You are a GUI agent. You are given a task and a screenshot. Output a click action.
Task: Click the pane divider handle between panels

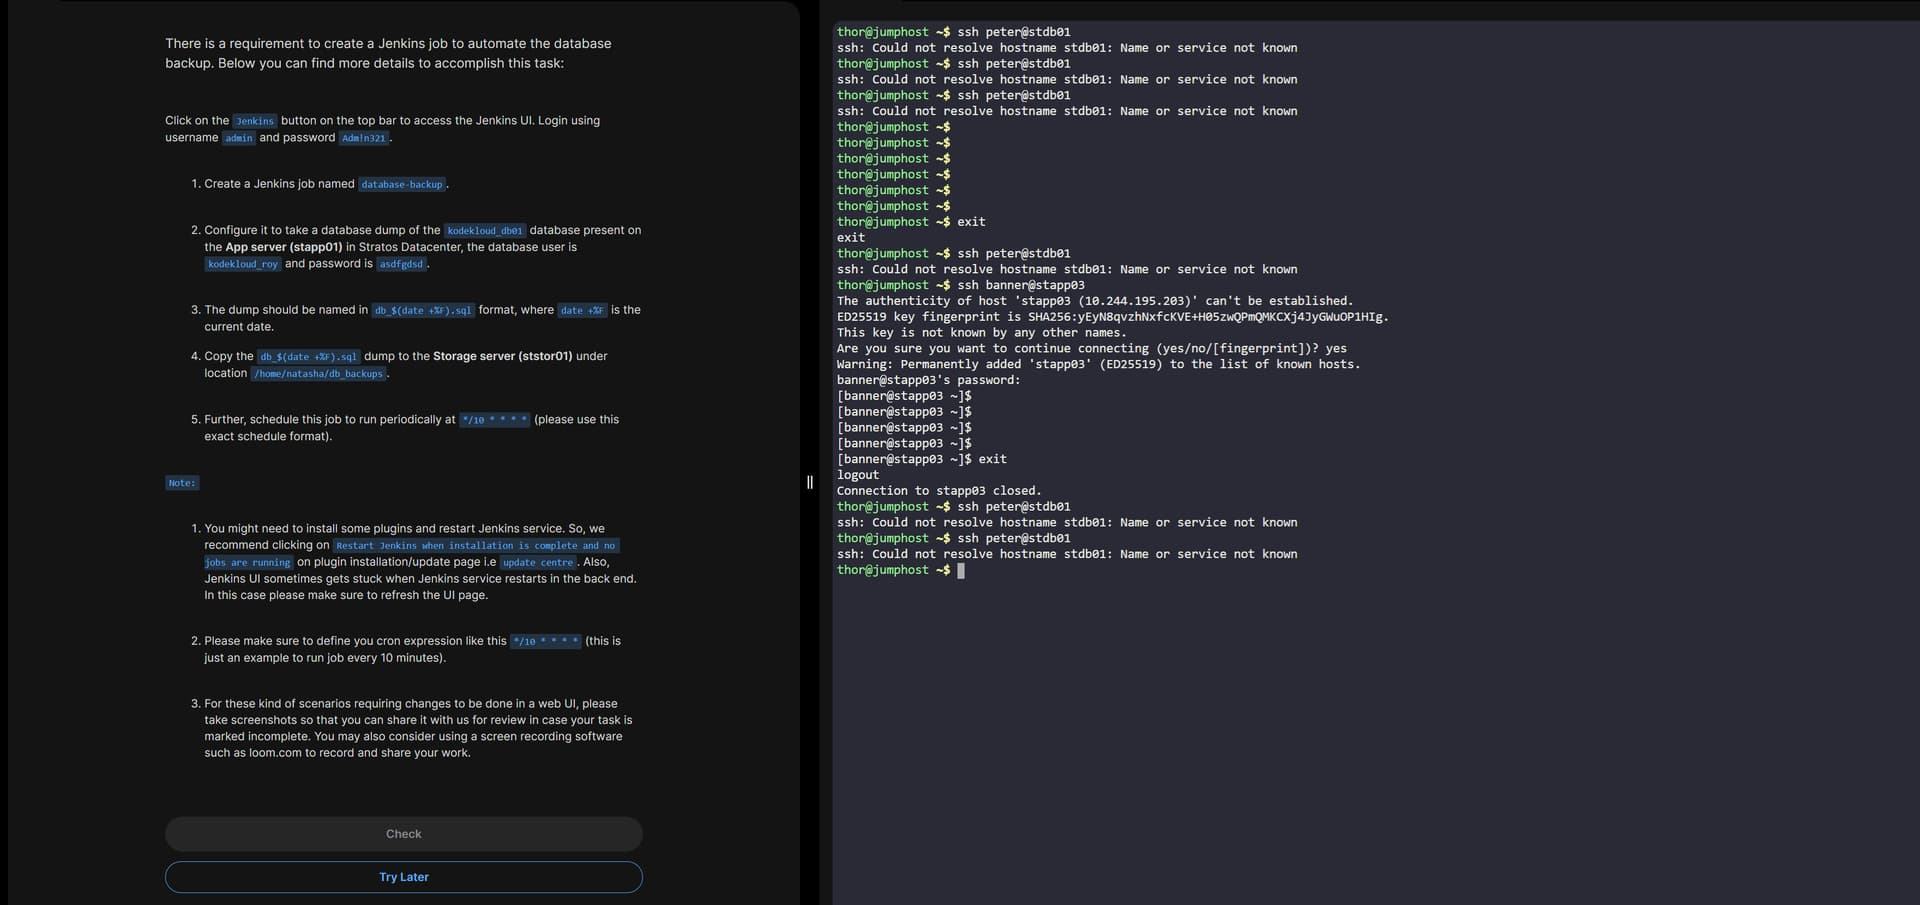[809, 482]
